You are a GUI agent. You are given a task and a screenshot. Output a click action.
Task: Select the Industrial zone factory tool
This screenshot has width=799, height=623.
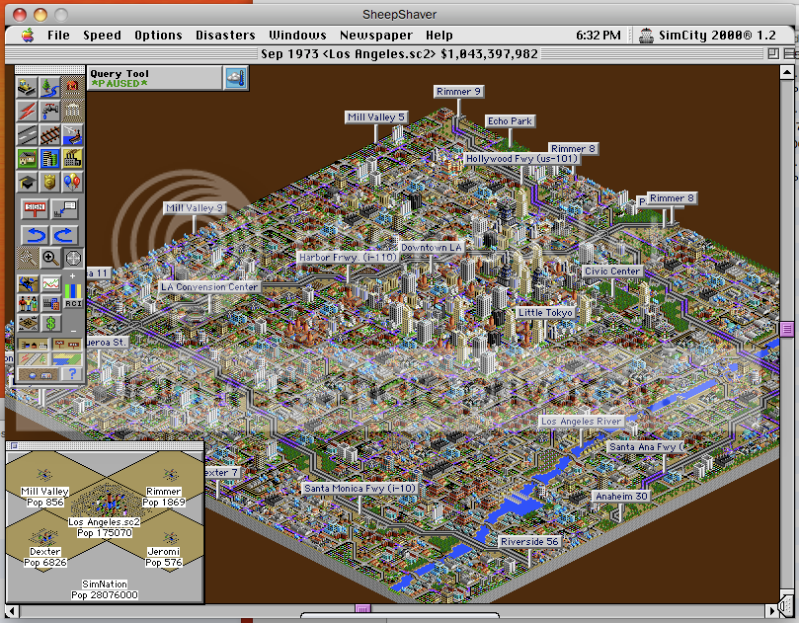[x=72, y=158]
